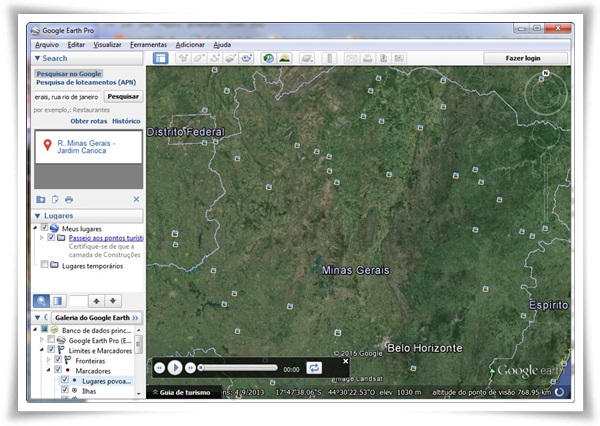
Task: Click the Pesquisar button
Action: (x=123, y=96)
